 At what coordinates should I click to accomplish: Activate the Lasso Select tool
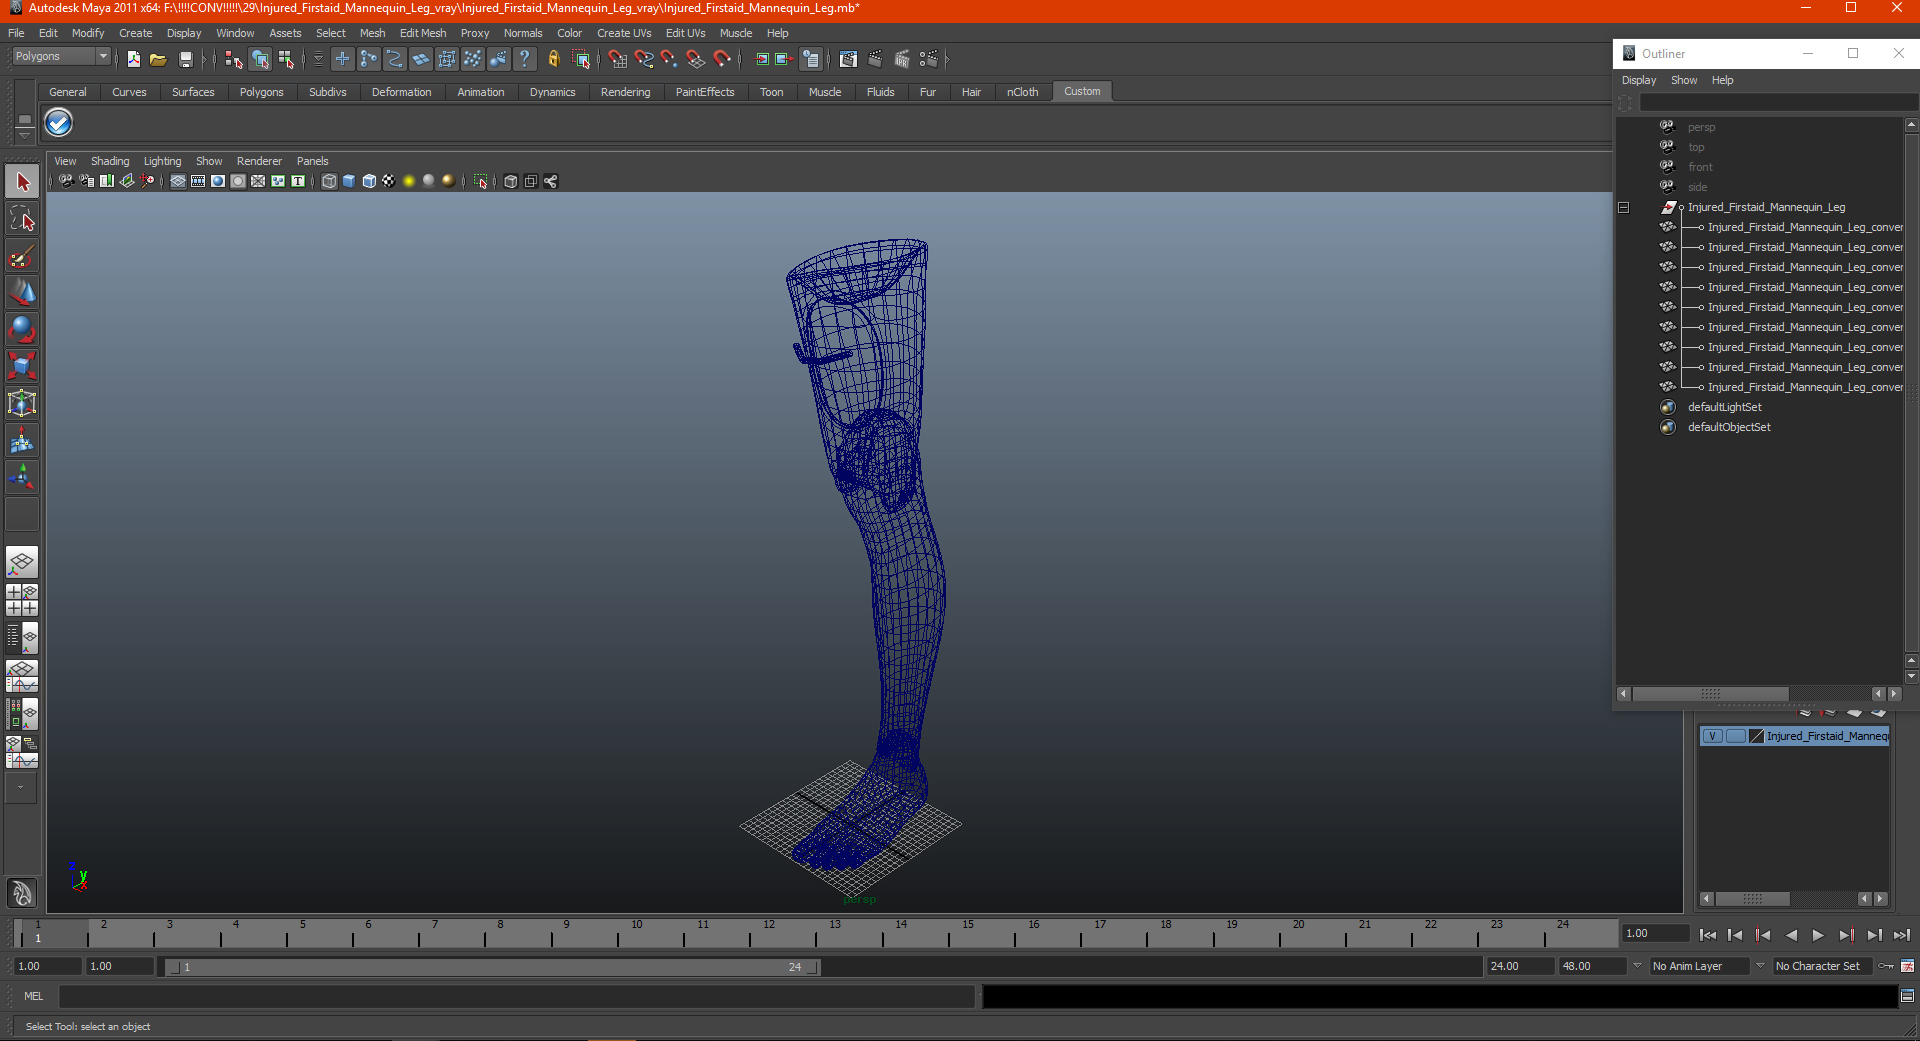(22, 219)
